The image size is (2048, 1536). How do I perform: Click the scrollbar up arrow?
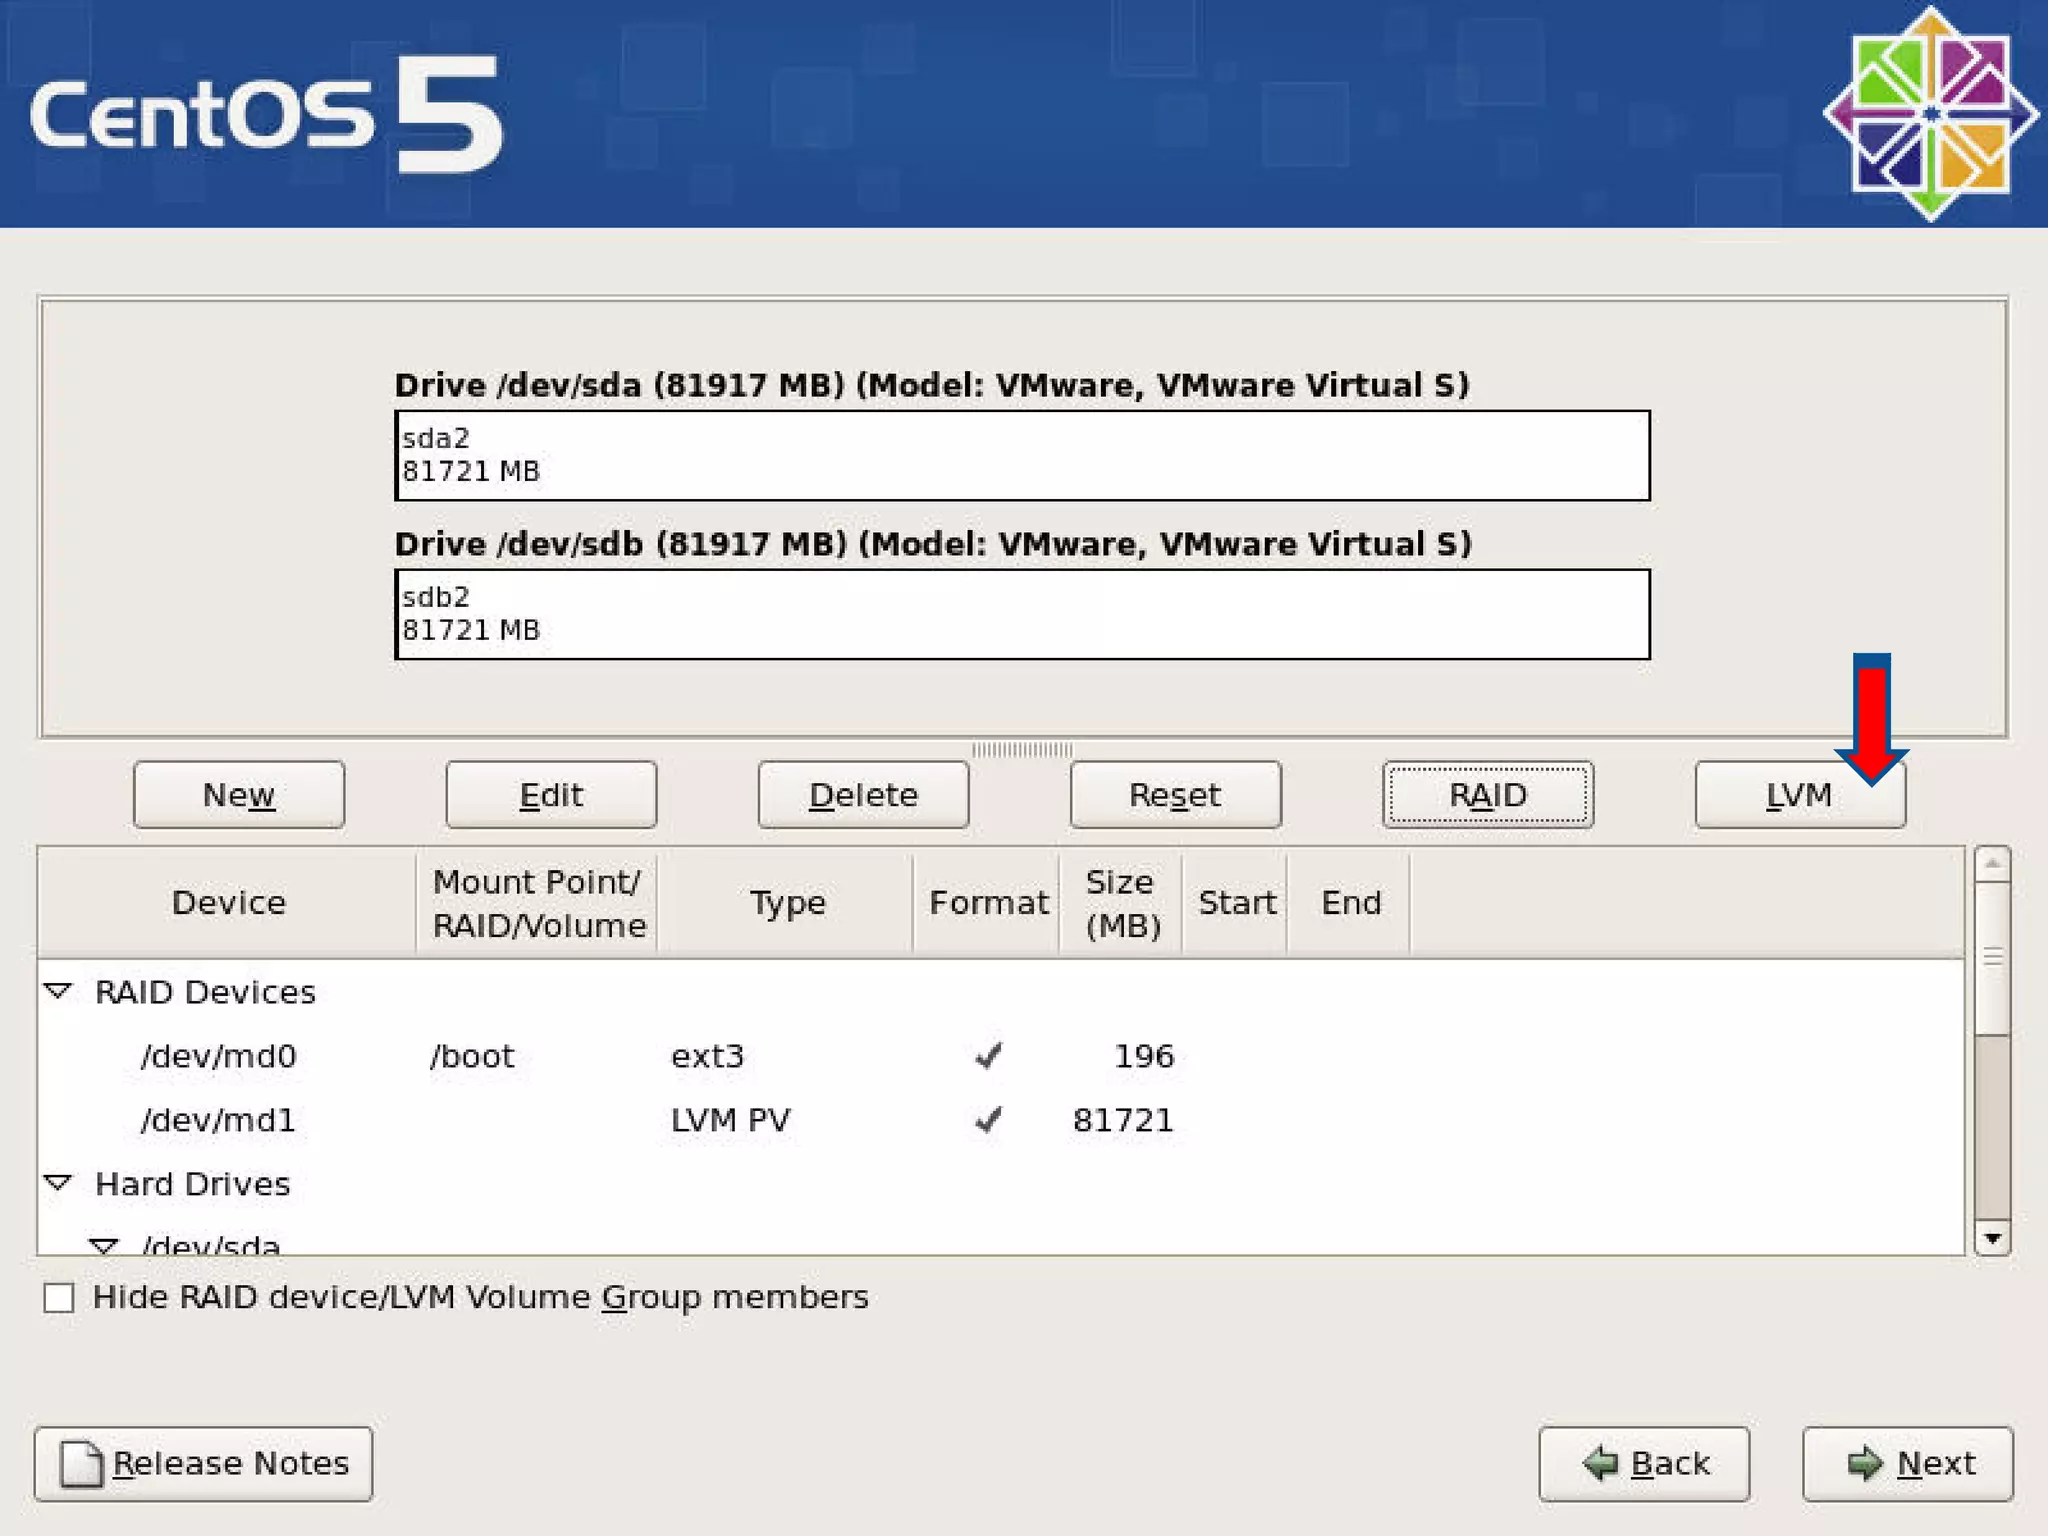click(x=1992, y=864)
